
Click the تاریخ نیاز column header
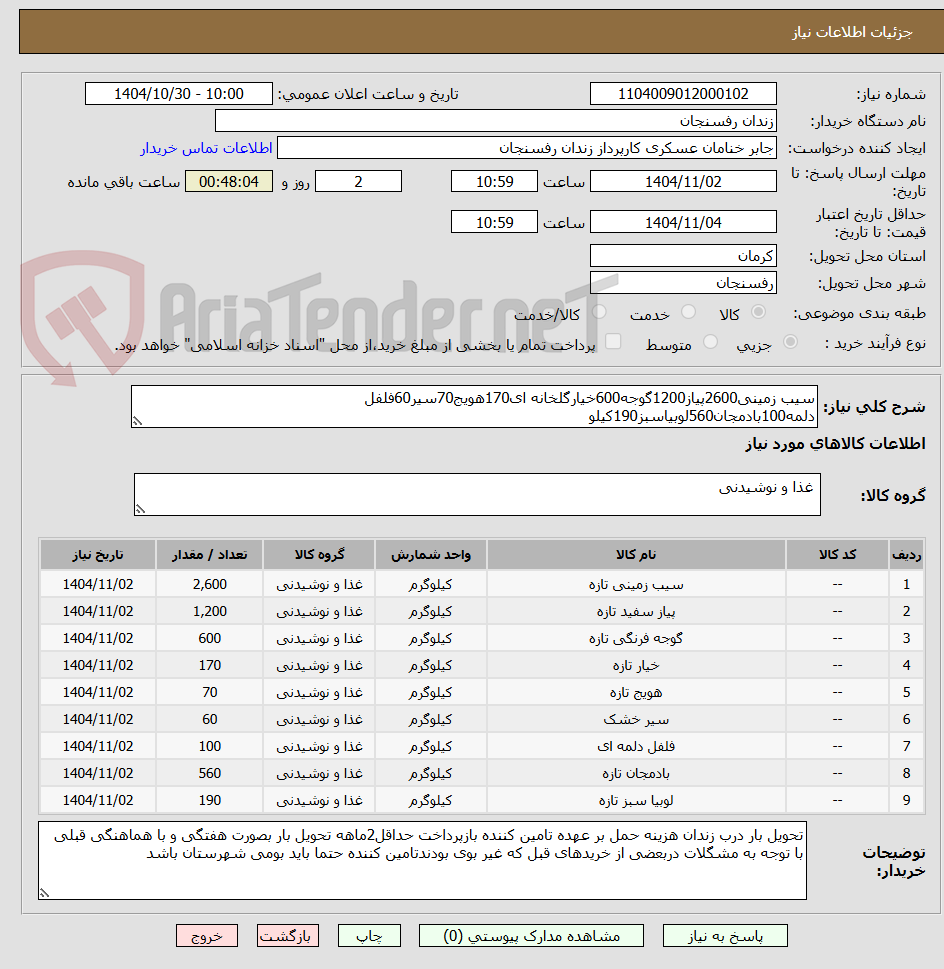point(98,554)
